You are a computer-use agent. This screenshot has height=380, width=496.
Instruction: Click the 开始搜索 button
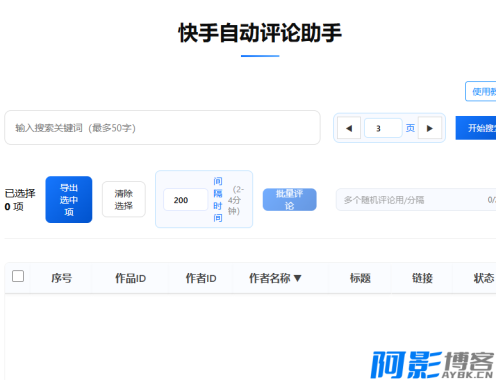point(476,128)
